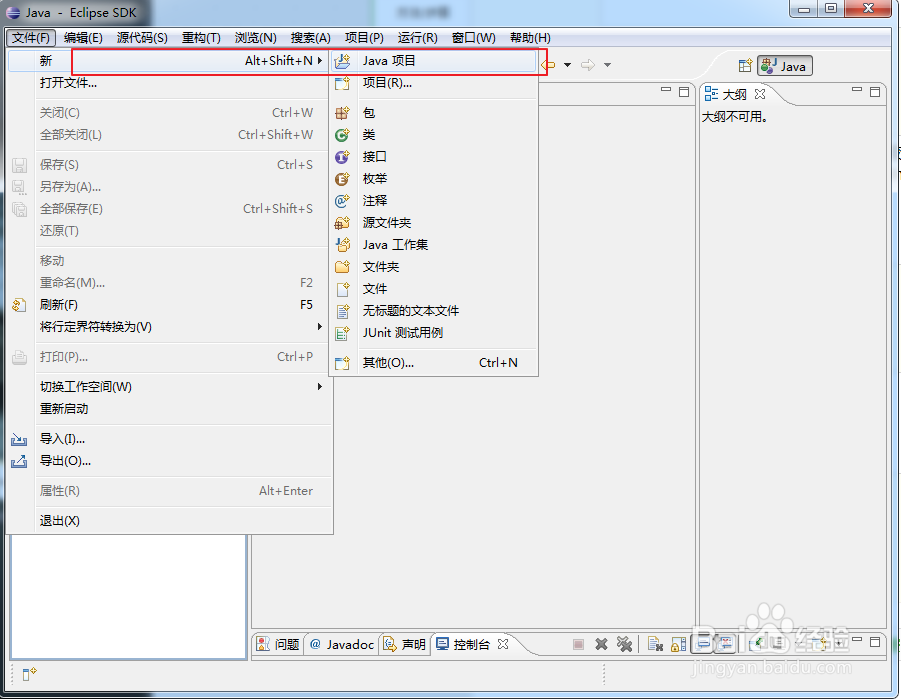Click 属性(R) menu entry
This screenshot has height=699, width=901.
pos(170,491)
